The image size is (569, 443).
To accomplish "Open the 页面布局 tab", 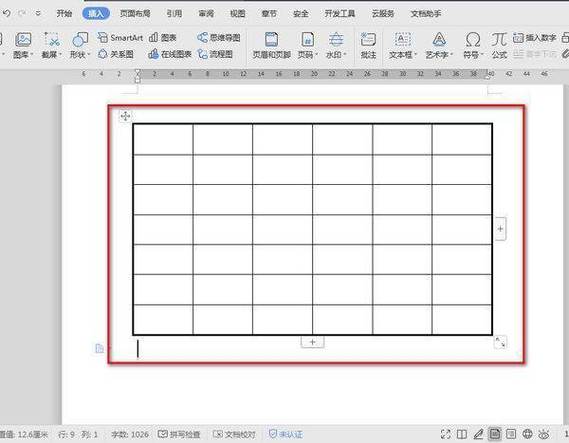I will (135, 14).
